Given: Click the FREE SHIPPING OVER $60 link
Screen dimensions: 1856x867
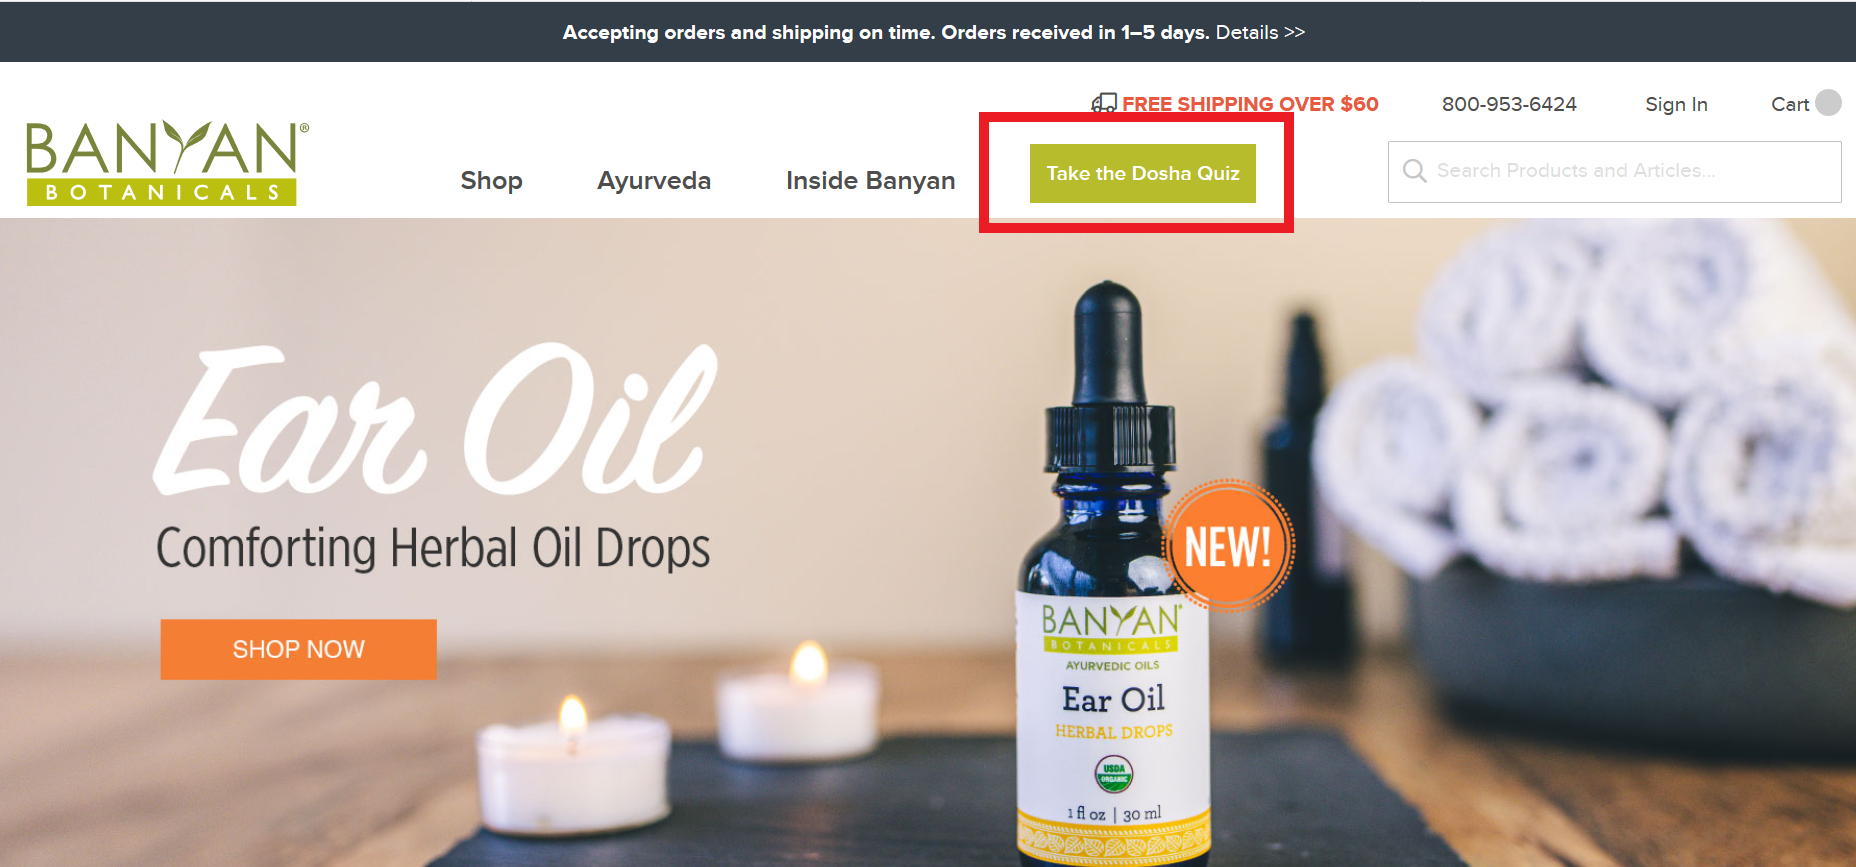Looking at the screenshot, I should [x=1250, y=104].
